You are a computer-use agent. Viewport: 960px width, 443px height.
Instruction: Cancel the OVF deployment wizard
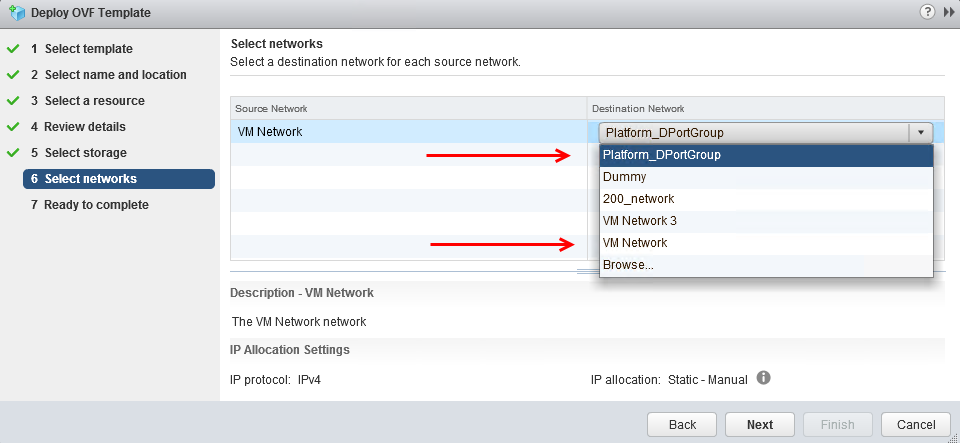(915, 425)
